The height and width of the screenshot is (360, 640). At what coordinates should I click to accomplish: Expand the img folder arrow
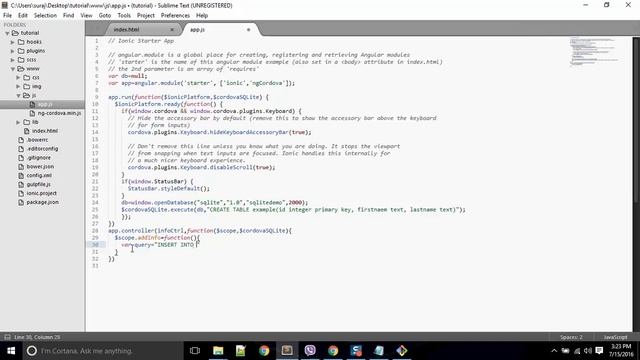point(18,87)
